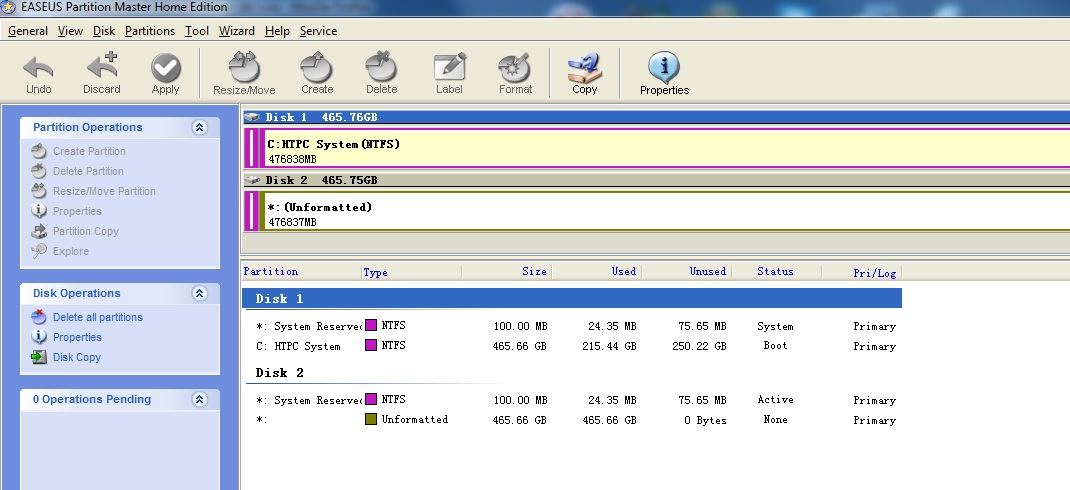Click the Disk Copy sidebar icon
The image size is (1070, 490).
(x=40, y=357)
